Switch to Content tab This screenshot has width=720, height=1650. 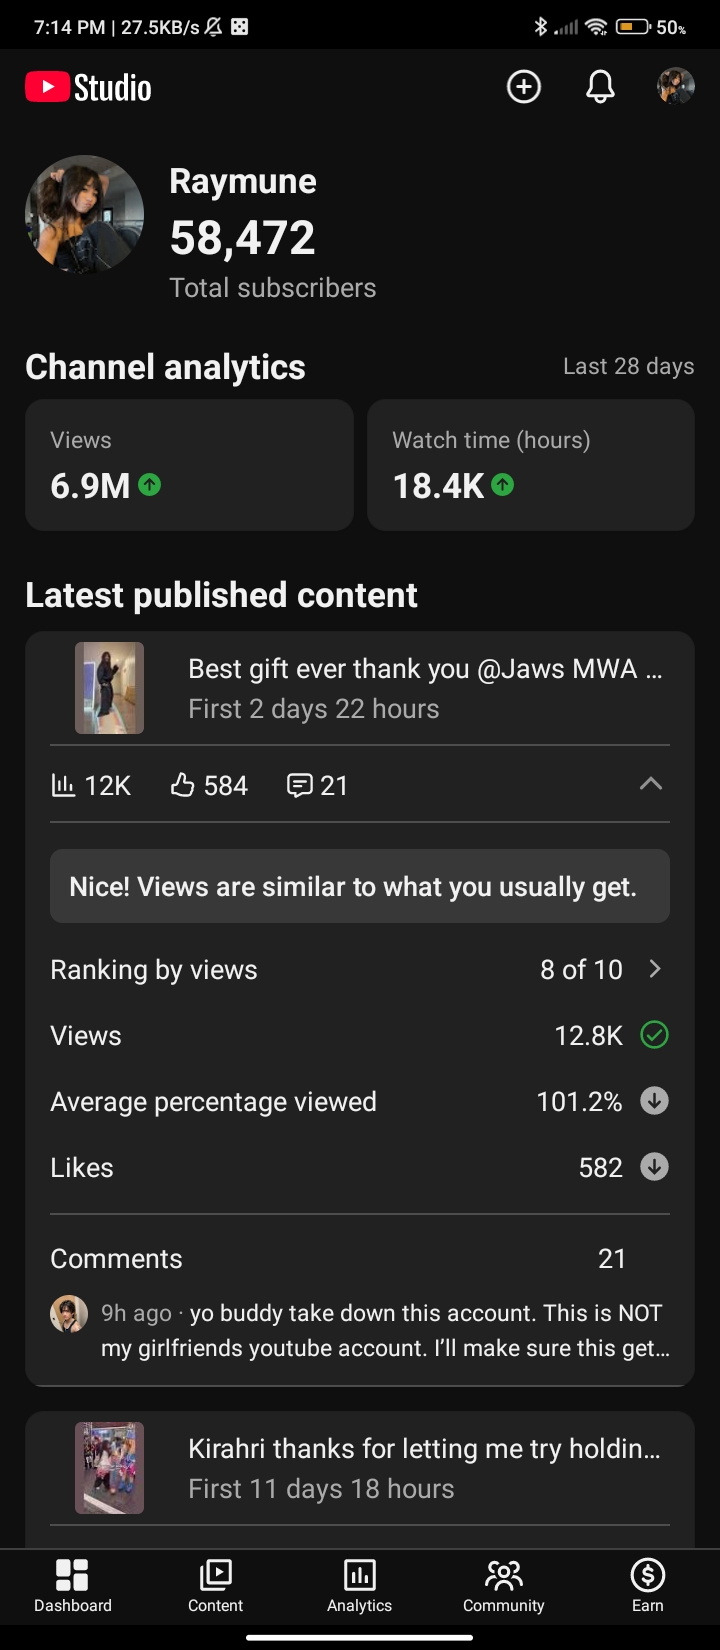click(x=216, y=1586)
